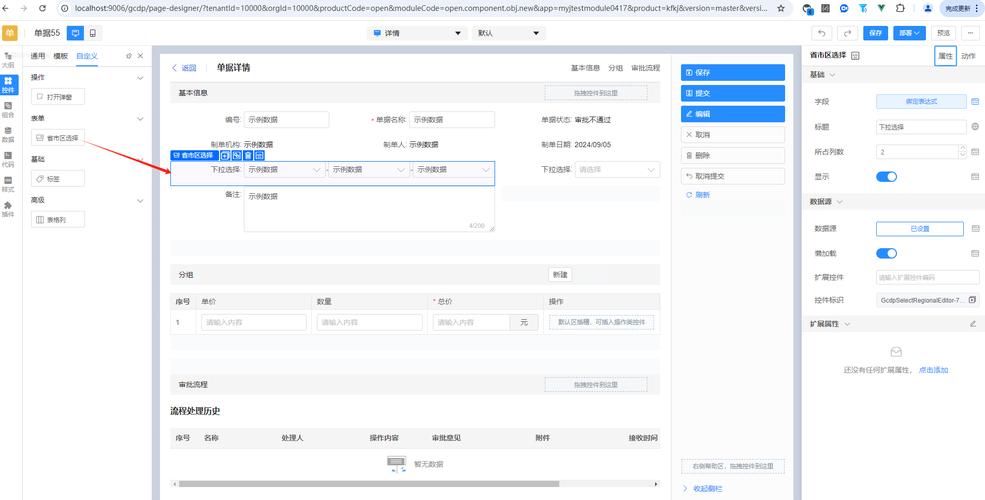Click the copy icon in 控件标识 field
The image size is (985, 500).
pos(972,300)
